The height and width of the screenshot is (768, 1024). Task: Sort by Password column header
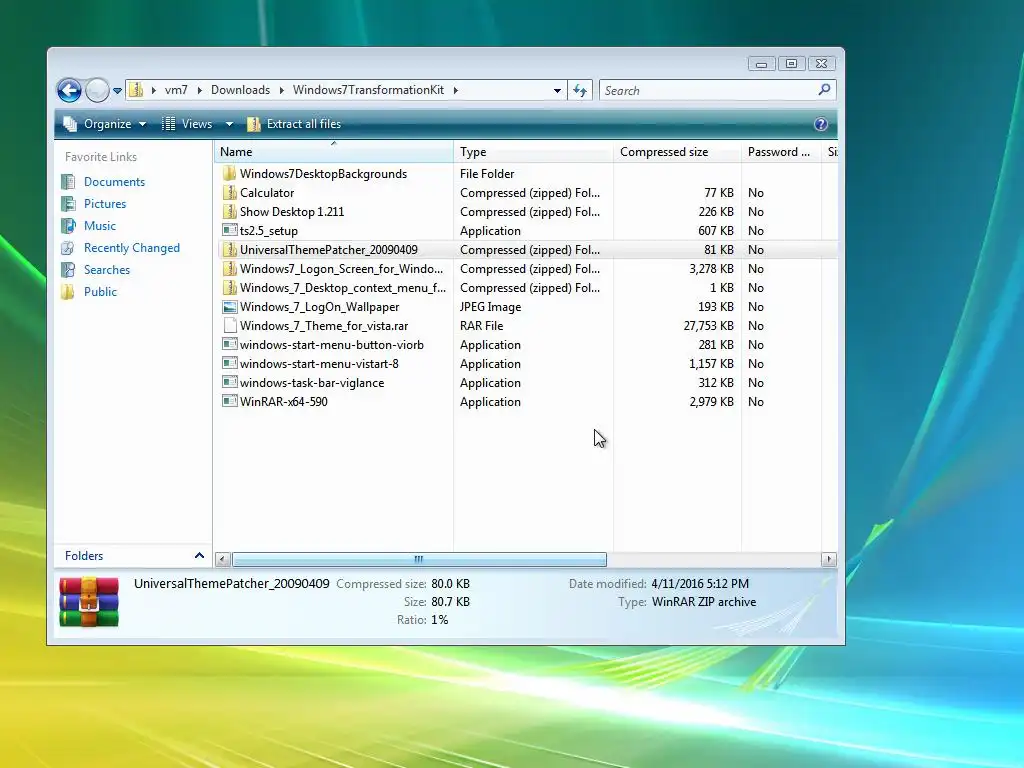click(x=781, y=152)
